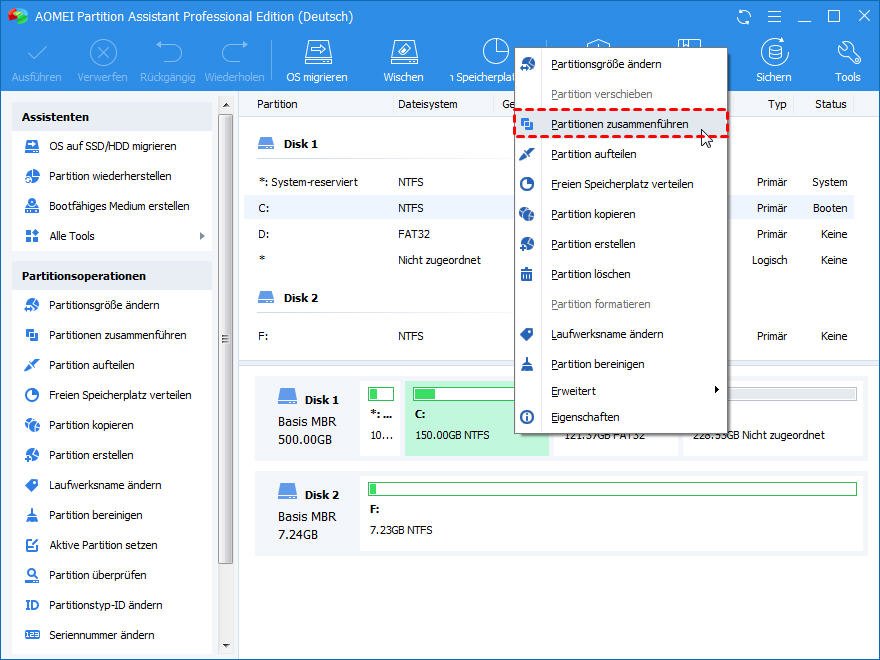Click the sidebar vertical scrollbar thumb
This screenshot has height=660, width=880.
click(x=226, y=339)
